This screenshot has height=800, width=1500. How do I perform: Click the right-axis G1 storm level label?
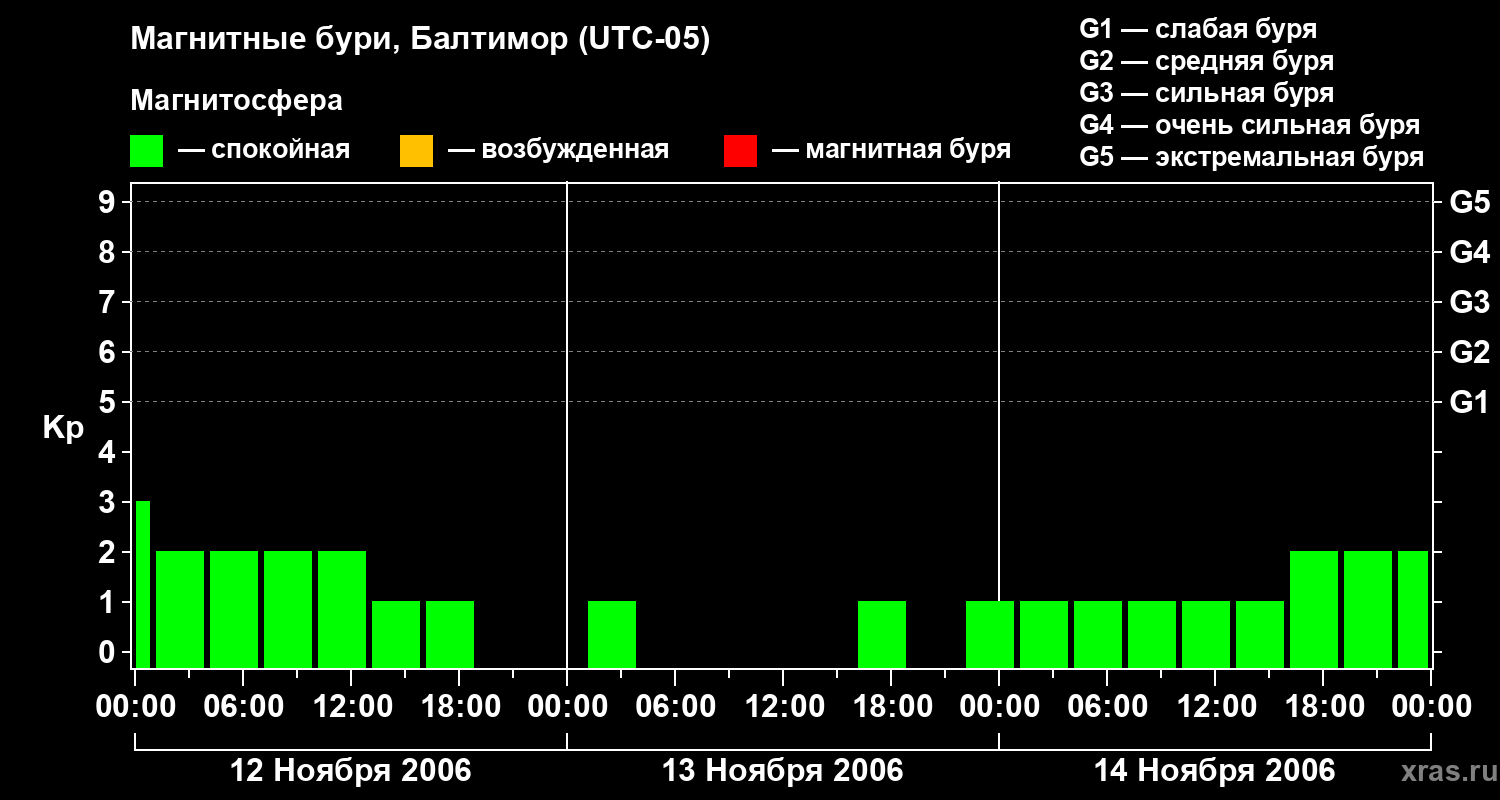pyautogui.click(x=1469, y=402)
